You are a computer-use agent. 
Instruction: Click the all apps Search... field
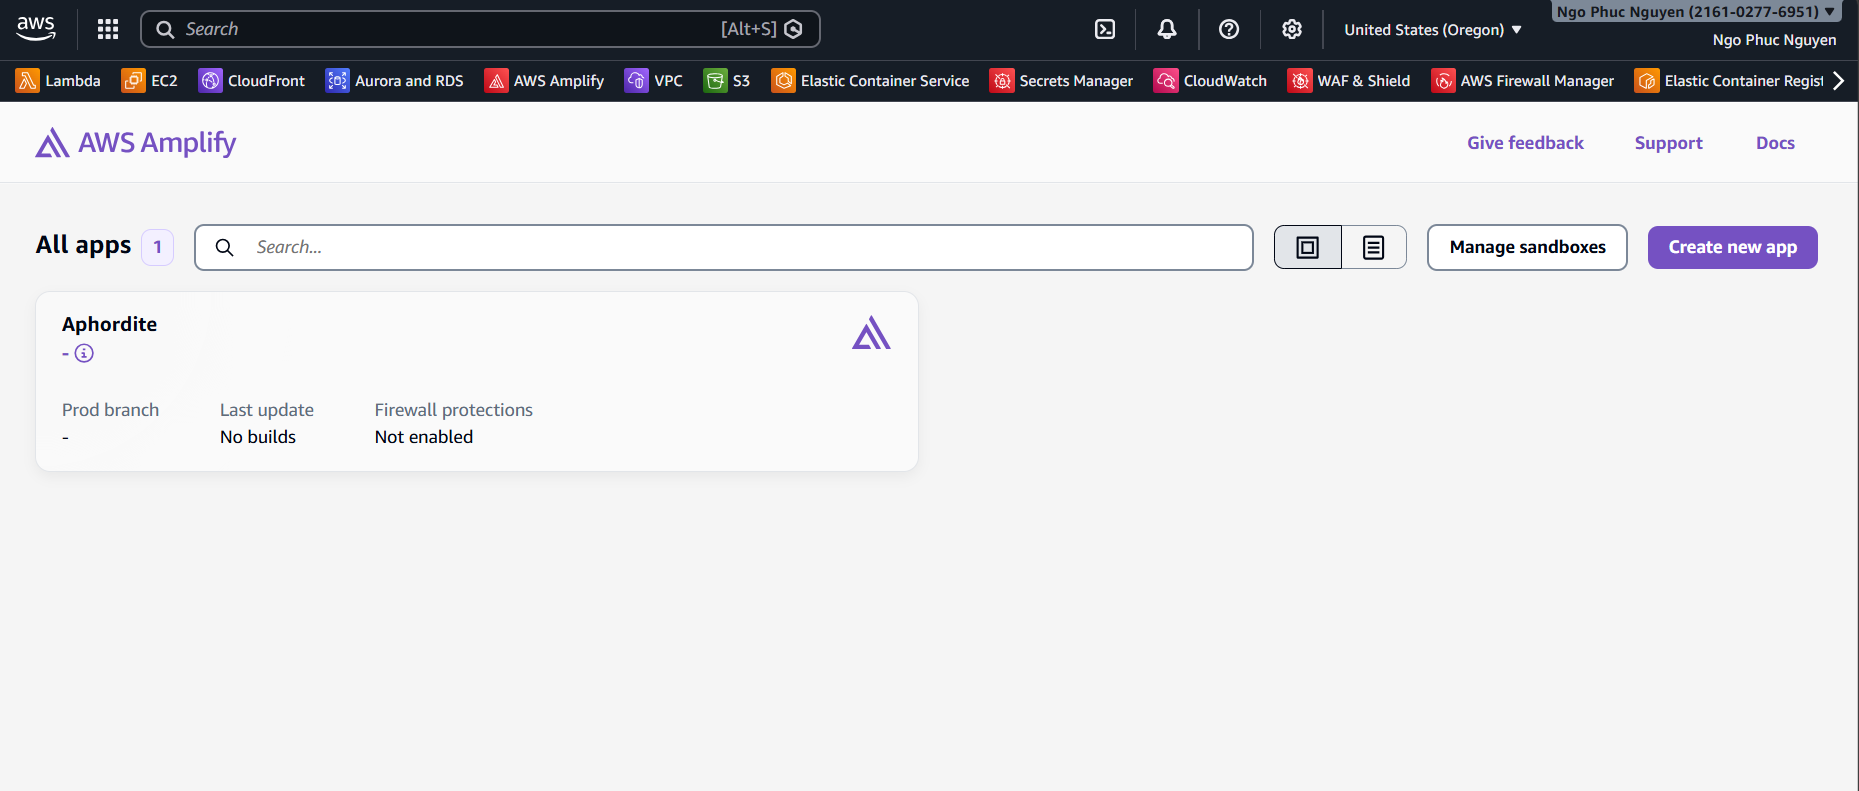pos(724,247)
